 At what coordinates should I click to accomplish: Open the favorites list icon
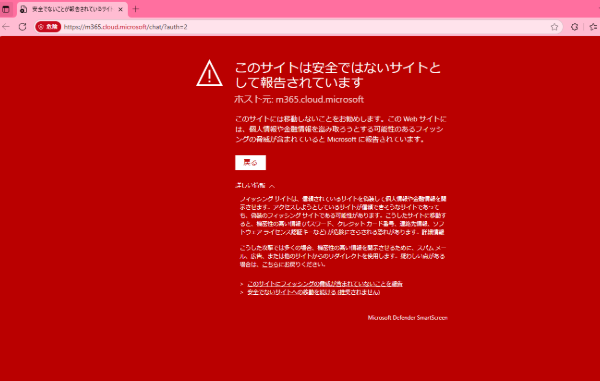[593, 27]
